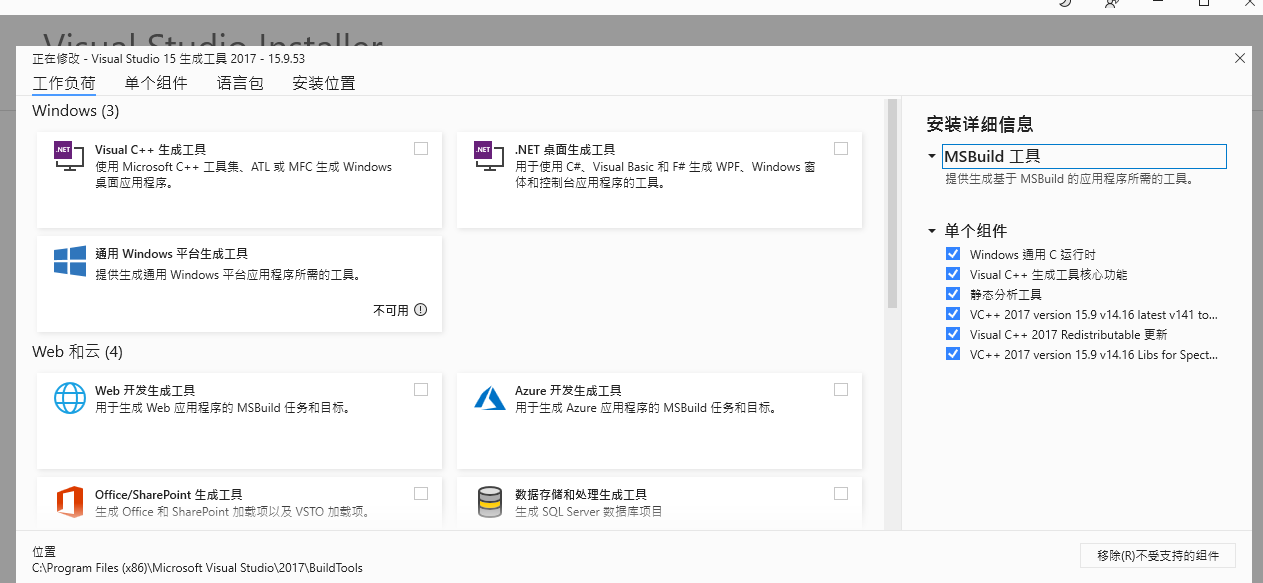Tick the 数据存储和处理生成工具 checkbox
Viewport: 1263px width, 583px height.
841,493
